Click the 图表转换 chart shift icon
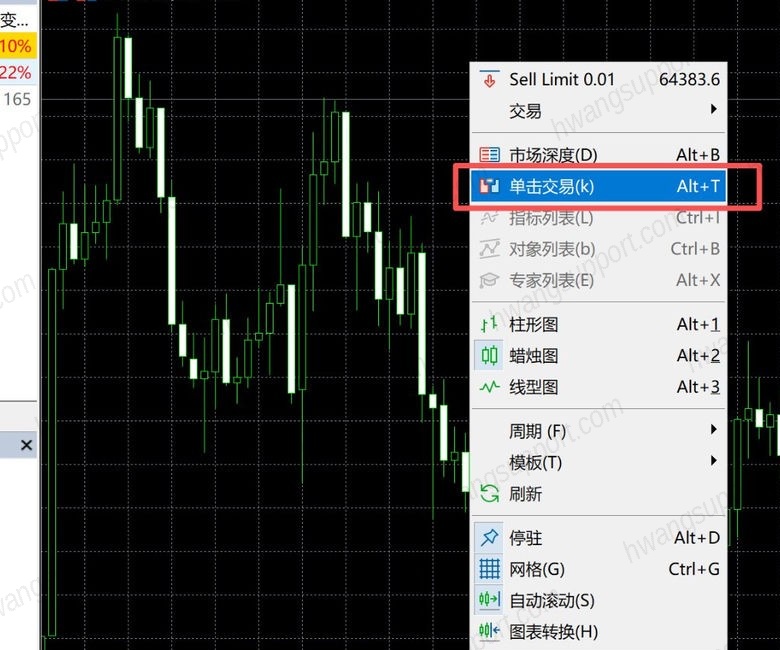 pyautogui.click(x=489, y=631)
